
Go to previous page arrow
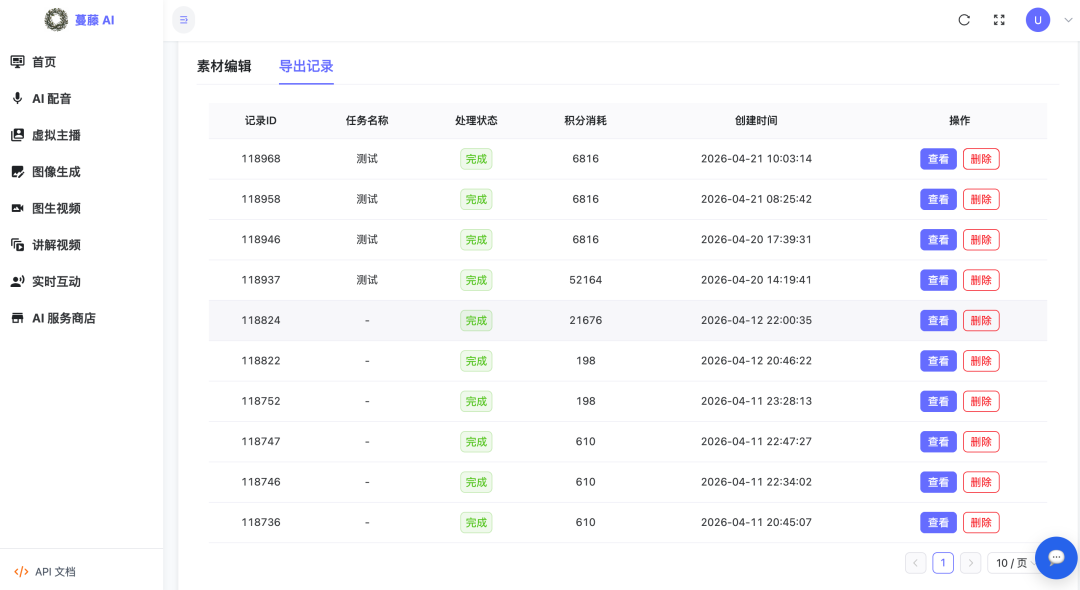[915, 563]
